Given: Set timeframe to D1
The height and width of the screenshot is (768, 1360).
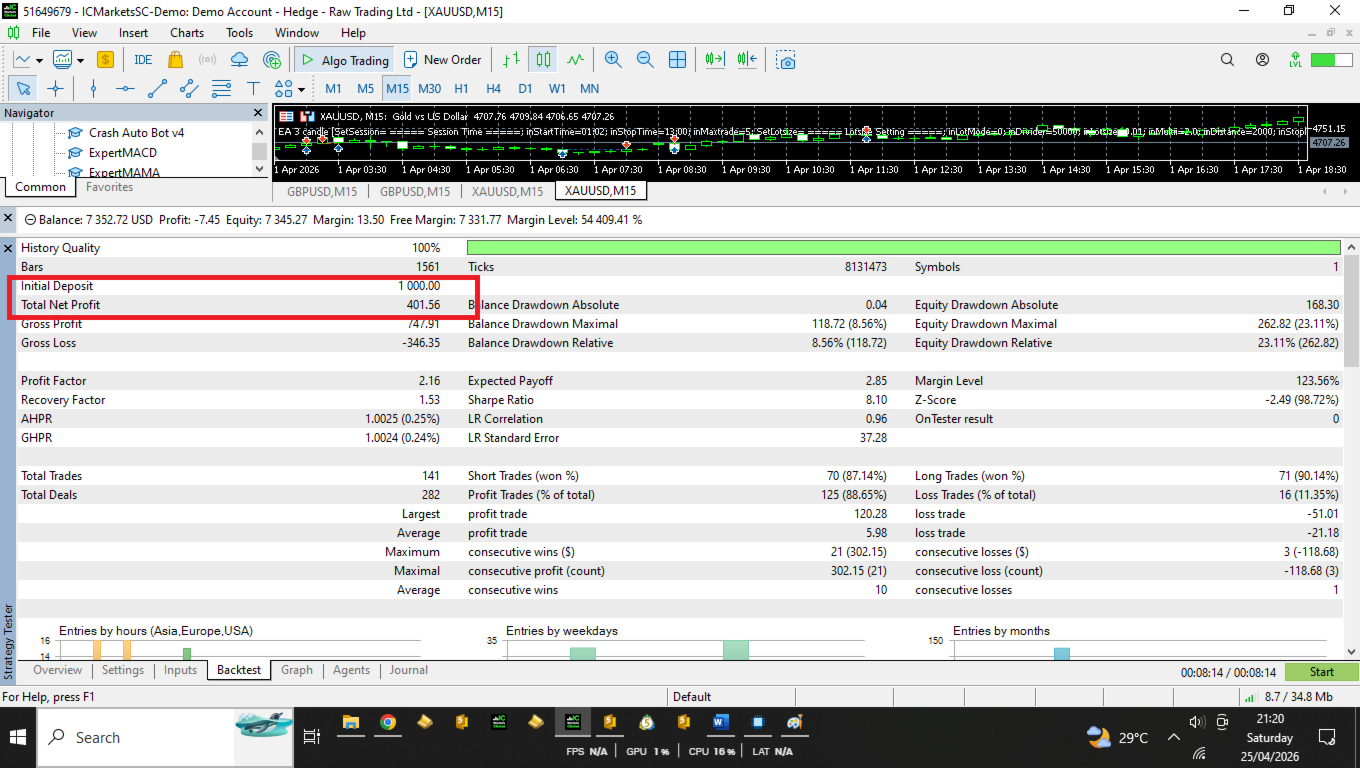Looking at the screenshot, I should pos(525,88).
